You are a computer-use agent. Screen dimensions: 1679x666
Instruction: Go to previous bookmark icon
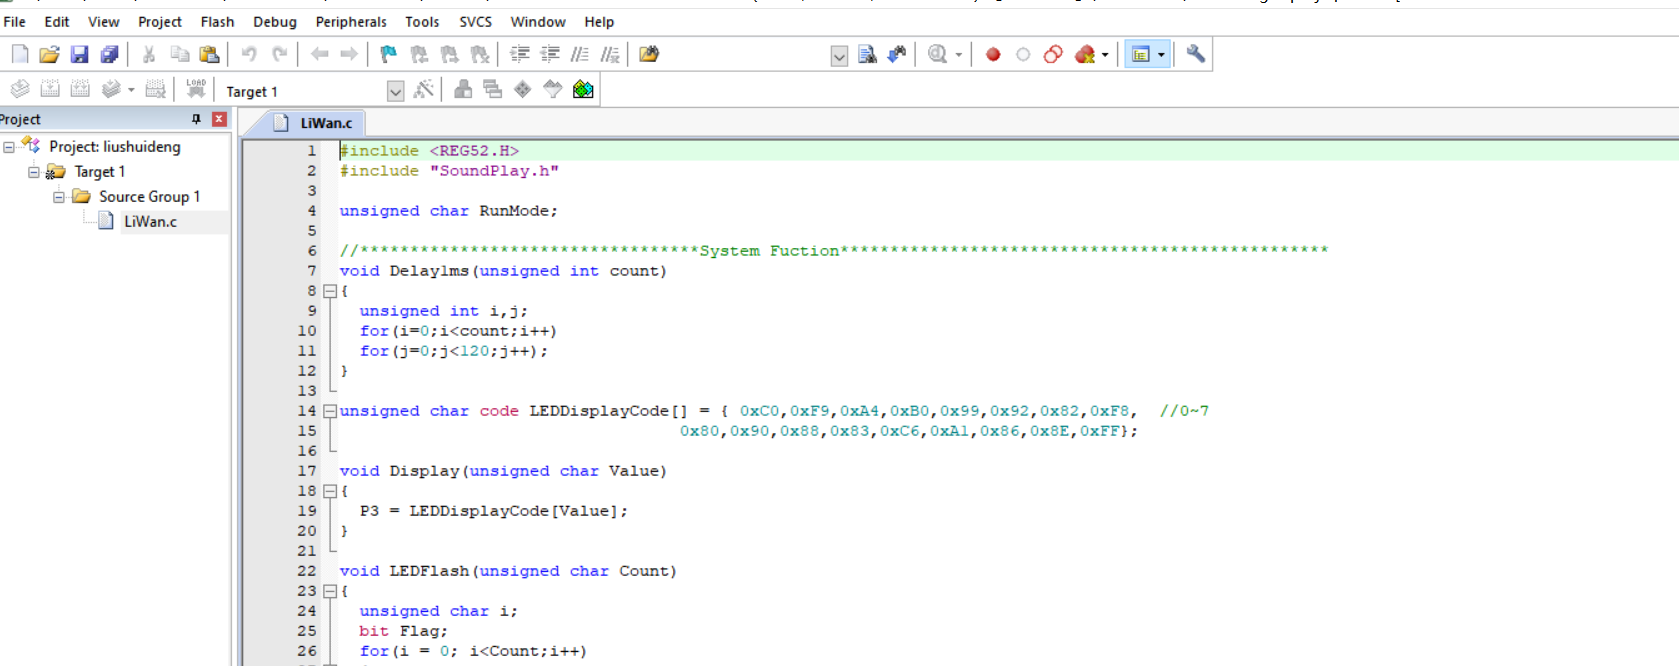pyautogui.click(x=419, y=54)
